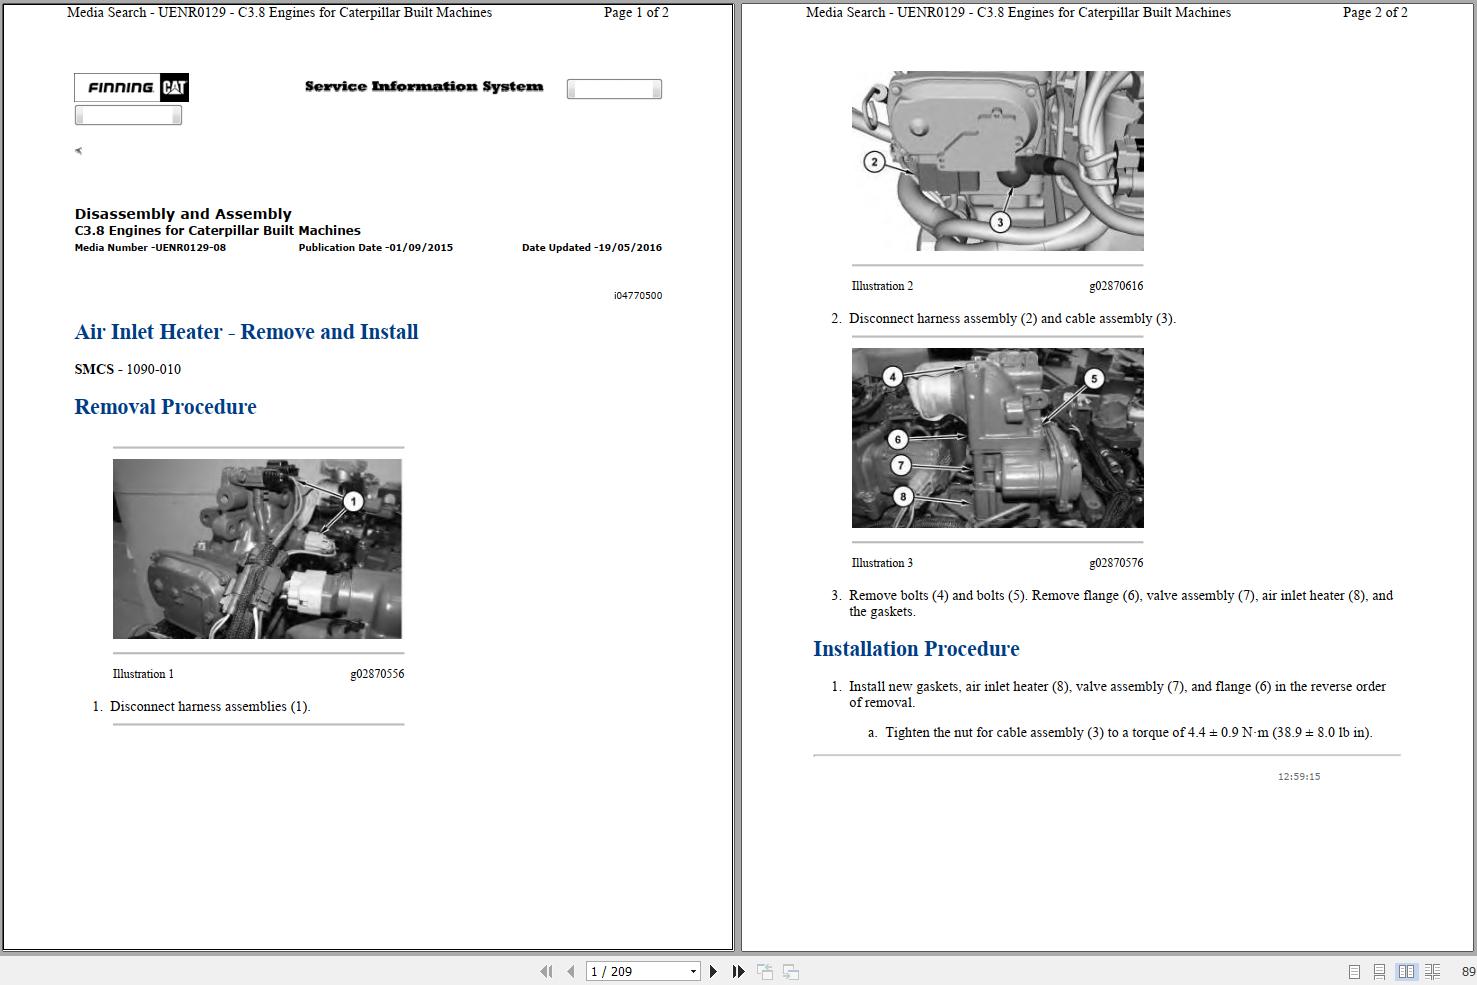Switch to single page layout
Screen dimensions: 1477x985
tap(1354, 971)
